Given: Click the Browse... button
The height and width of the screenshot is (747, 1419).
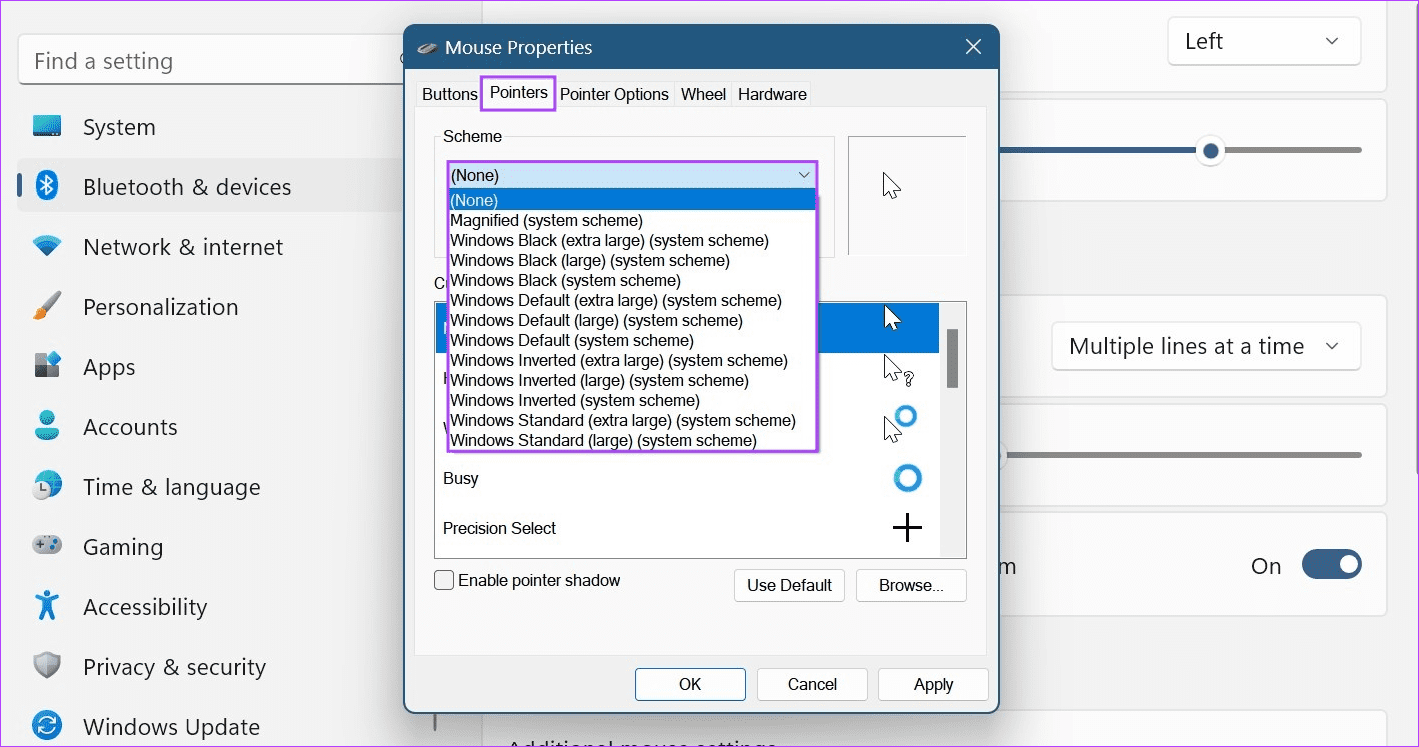Looking at the screenshot, I should (911, 585).
